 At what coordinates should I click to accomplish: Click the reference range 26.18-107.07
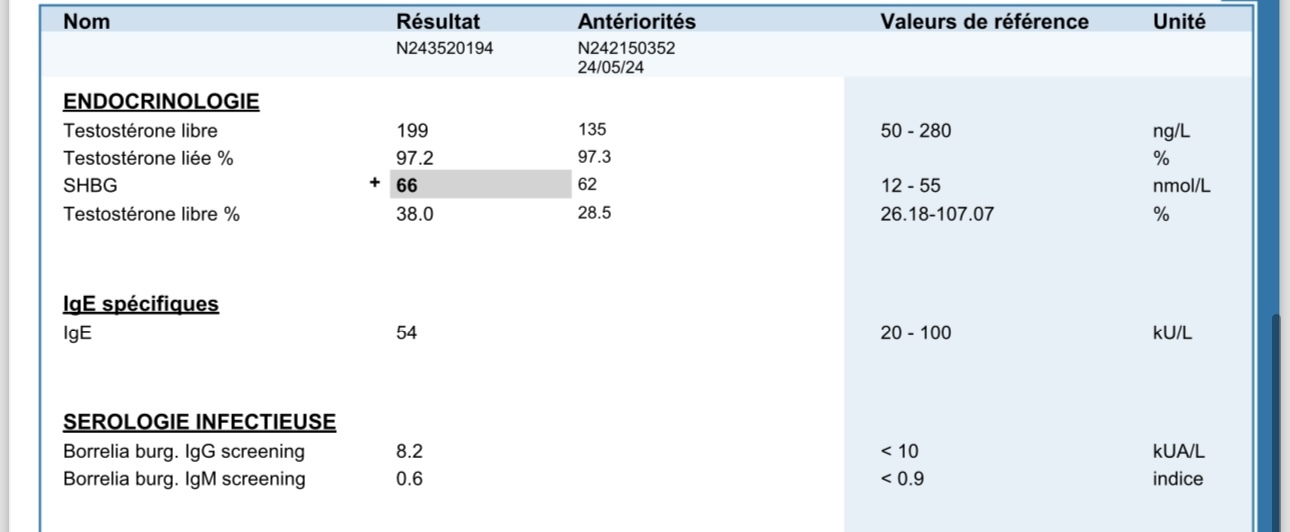[937, 214]
